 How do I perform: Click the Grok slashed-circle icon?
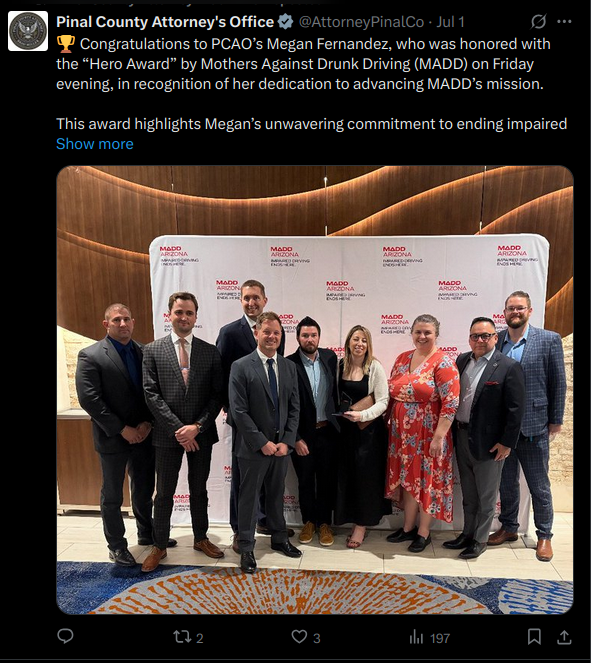538,22
